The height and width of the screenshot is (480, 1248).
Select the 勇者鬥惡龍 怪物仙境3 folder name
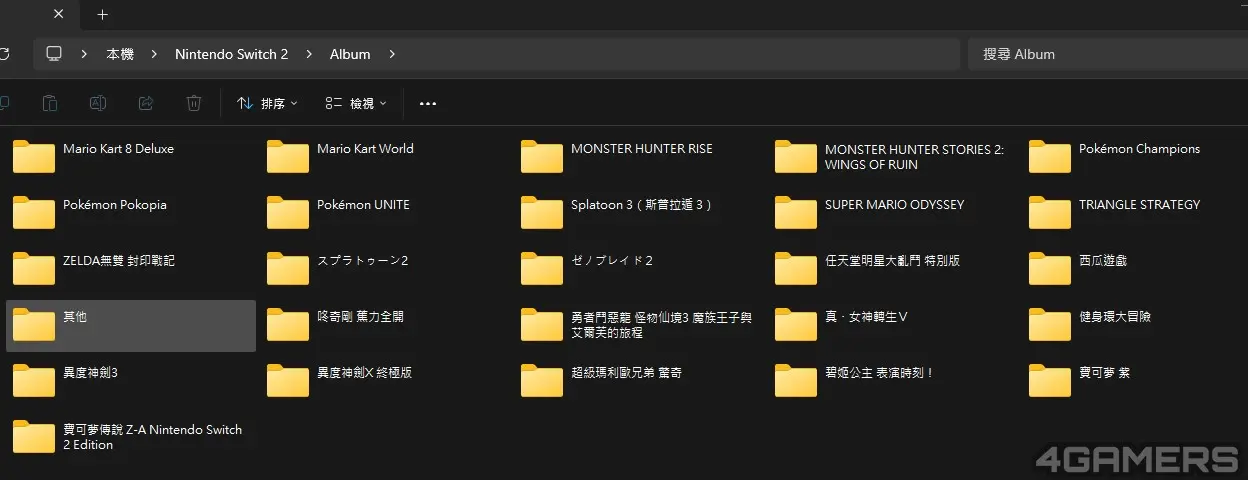point(661,325)
